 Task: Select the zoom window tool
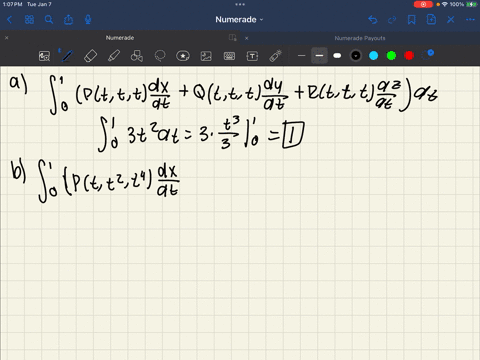tap(44, 56)
